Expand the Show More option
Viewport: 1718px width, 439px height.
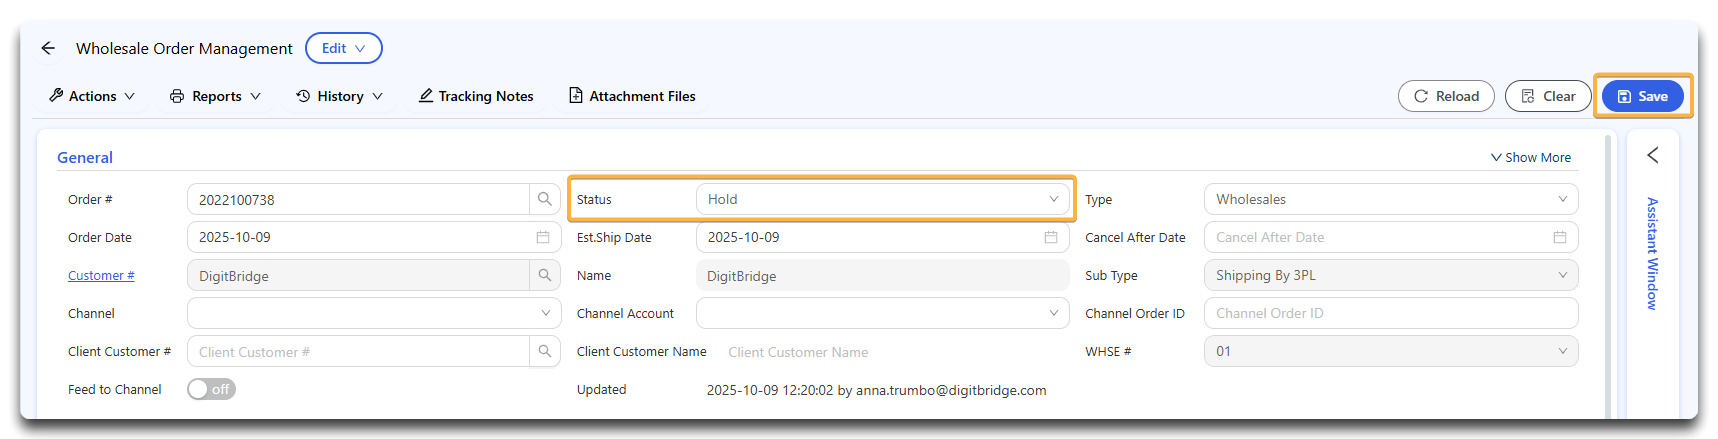coord(1530,157)
